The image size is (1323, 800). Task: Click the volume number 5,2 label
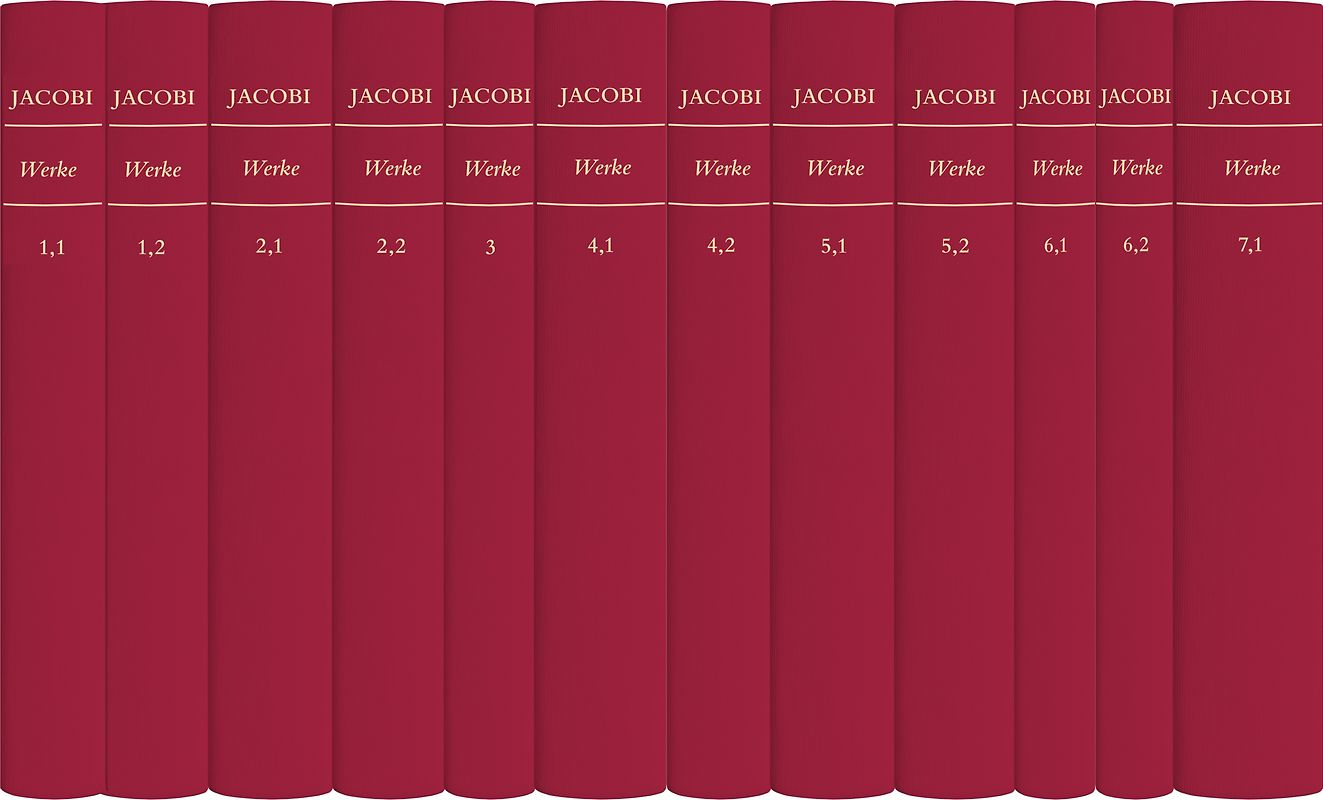pyautogui.click(x=955, y=247)
